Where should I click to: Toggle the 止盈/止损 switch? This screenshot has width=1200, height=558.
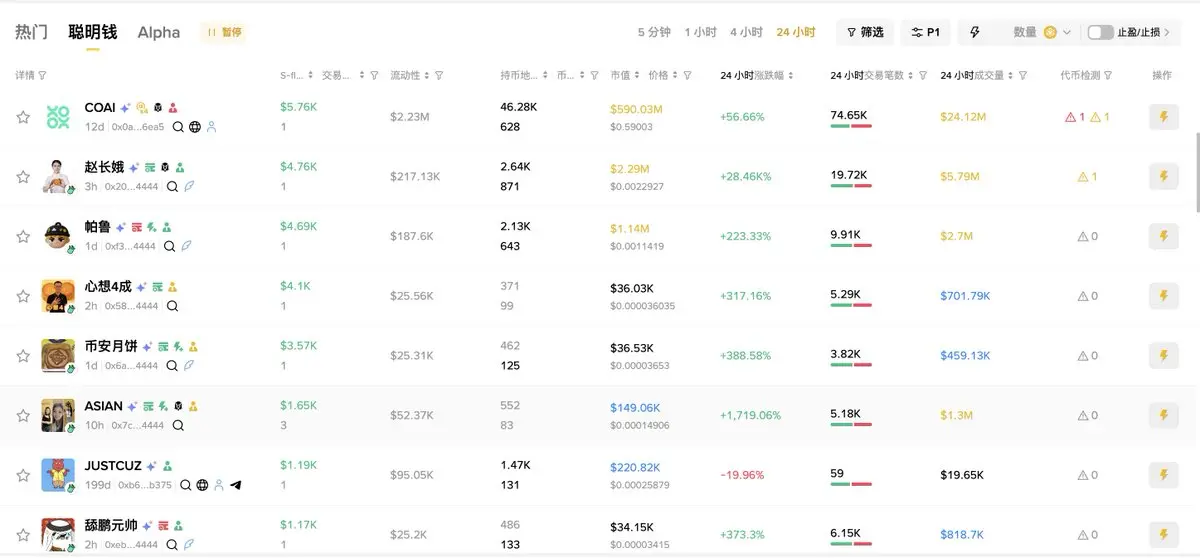coord(1100,32)
